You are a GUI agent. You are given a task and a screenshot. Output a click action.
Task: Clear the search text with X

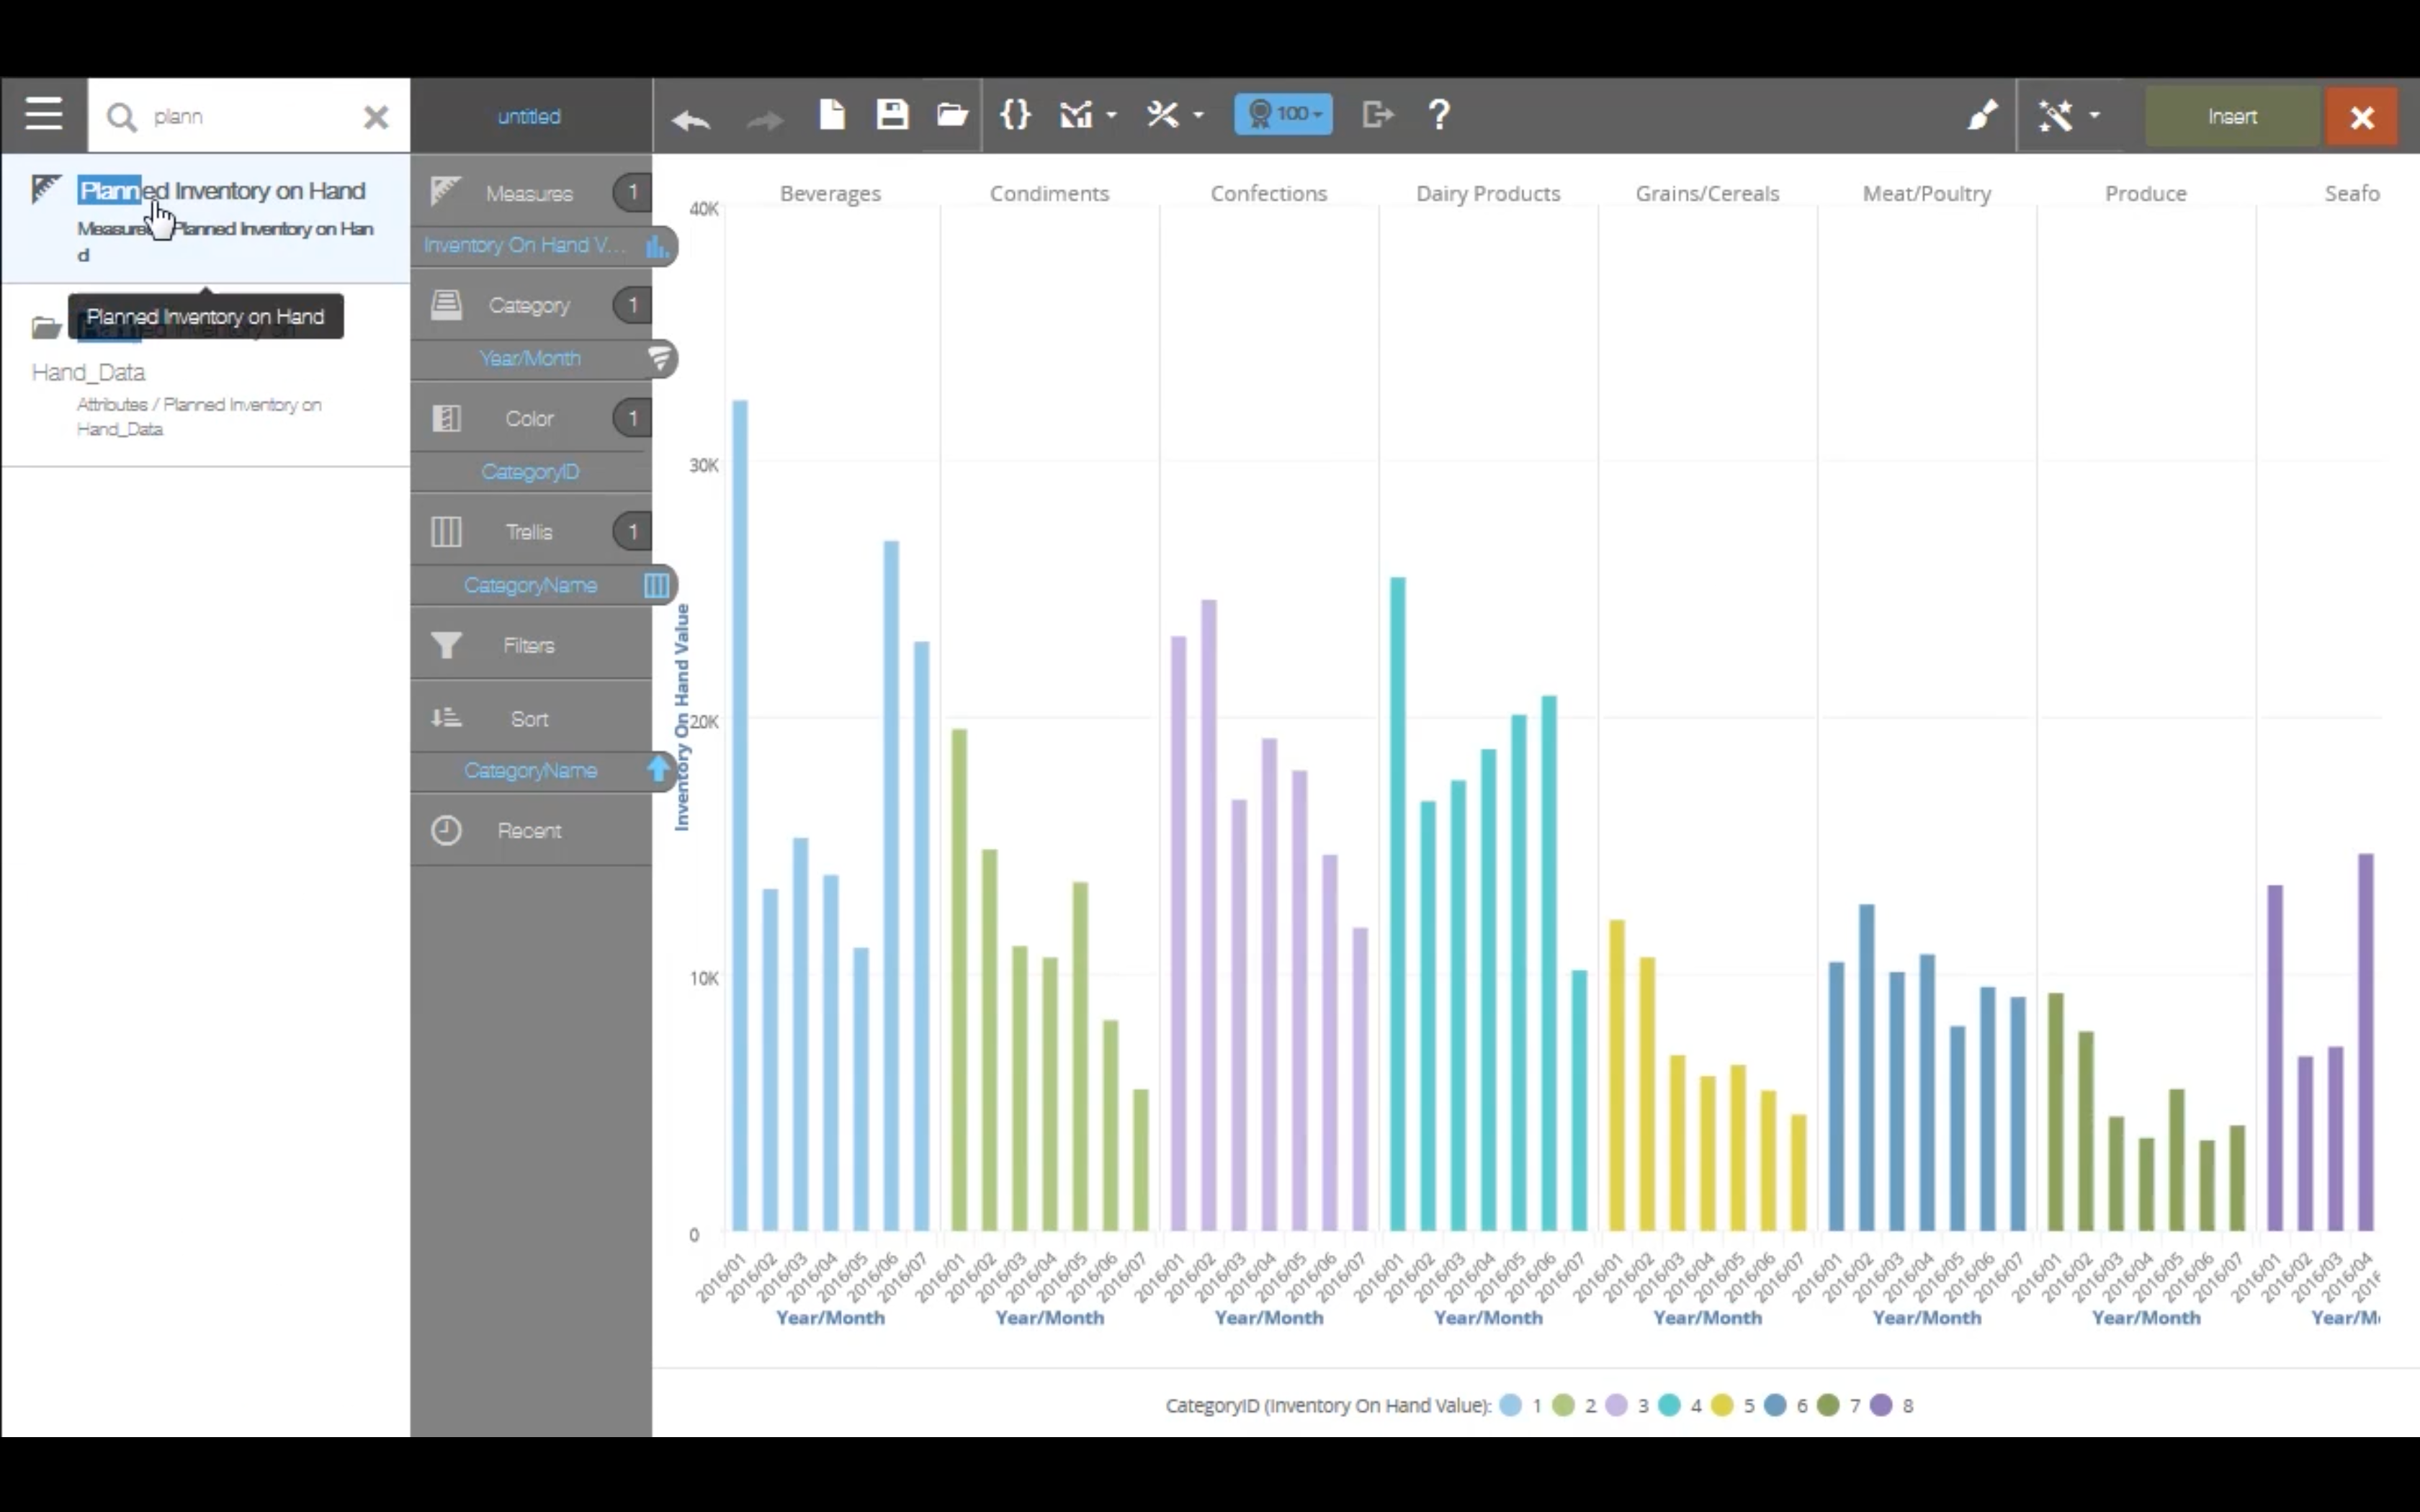coord(376,117)
